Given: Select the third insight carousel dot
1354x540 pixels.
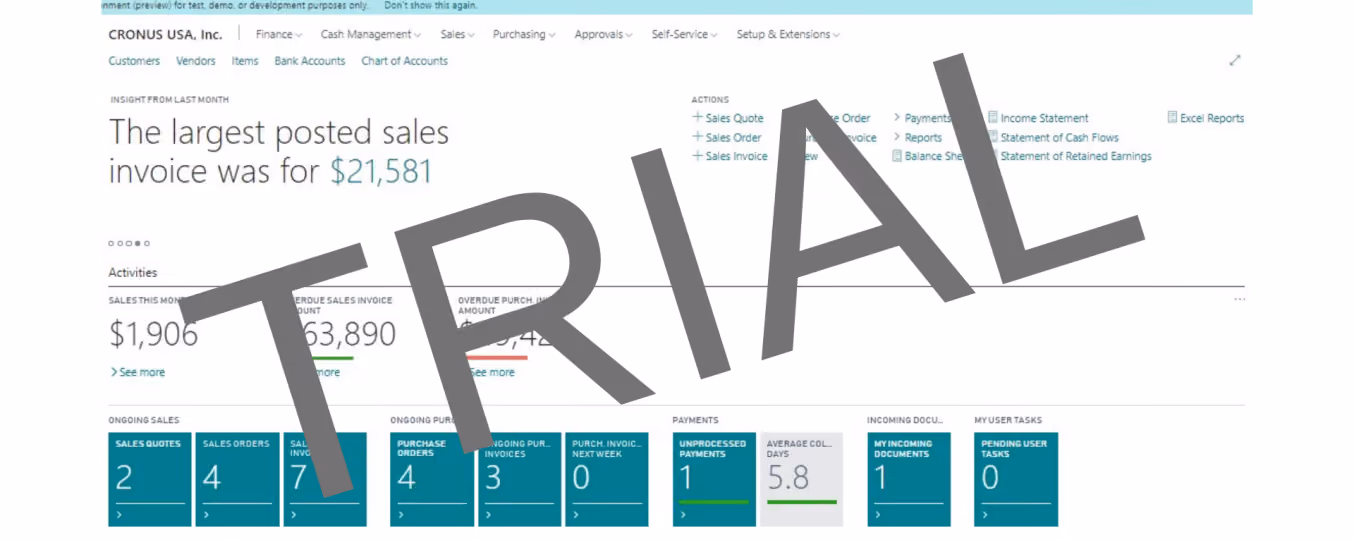Looking at the screenshot, I should [x=129, y=243].
